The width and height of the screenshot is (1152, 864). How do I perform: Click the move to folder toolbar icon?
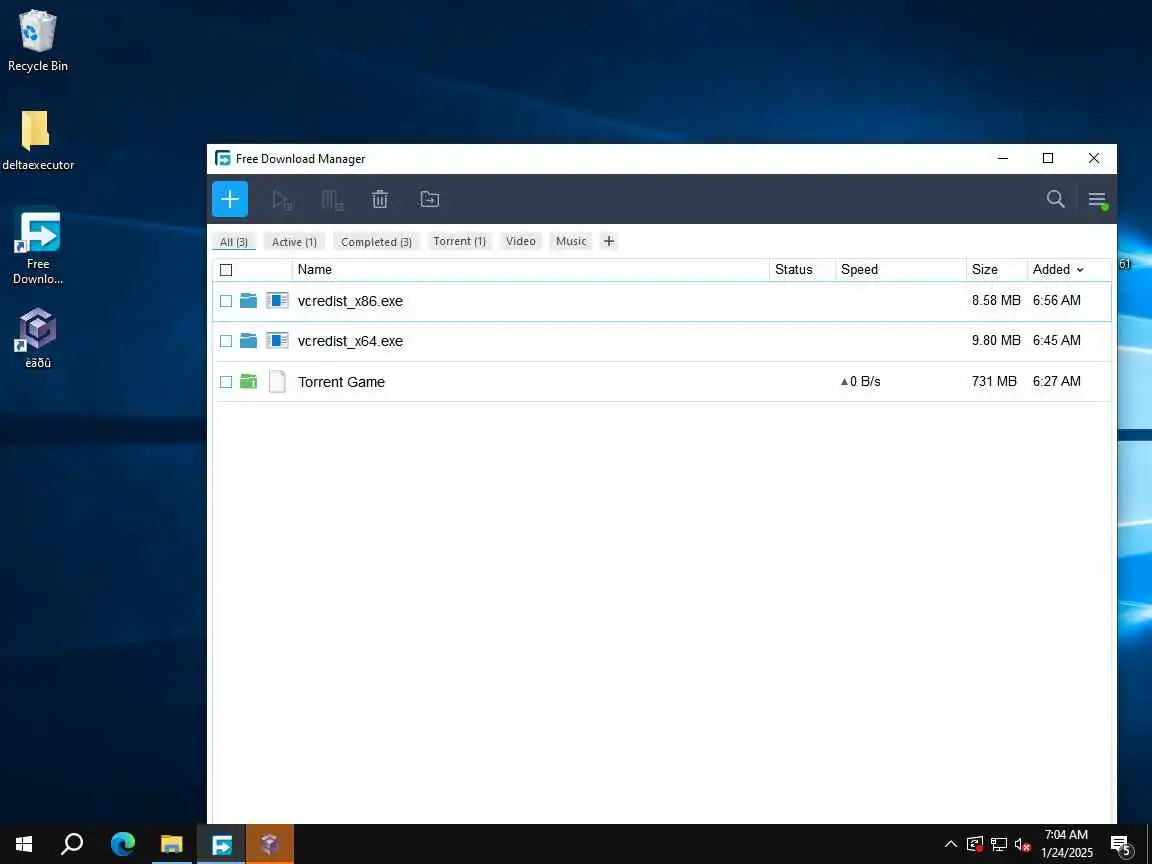[430, 199]
